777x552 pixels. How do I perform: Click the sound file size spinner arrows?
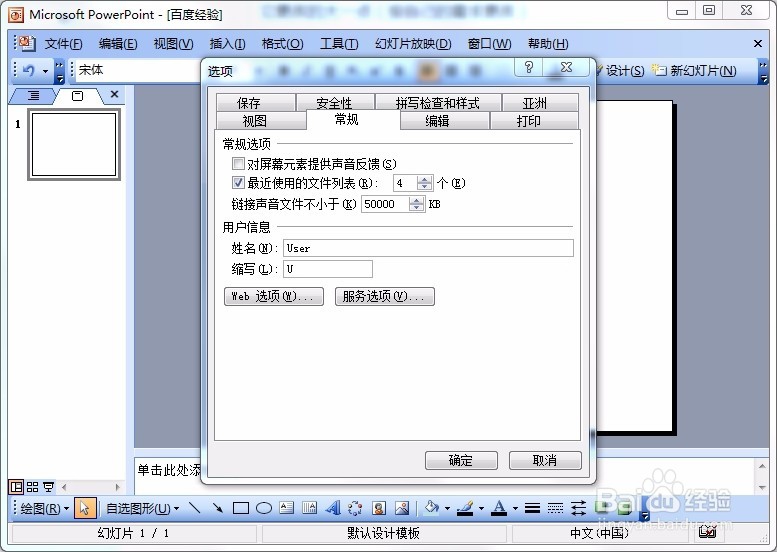(x=416, y=204)
